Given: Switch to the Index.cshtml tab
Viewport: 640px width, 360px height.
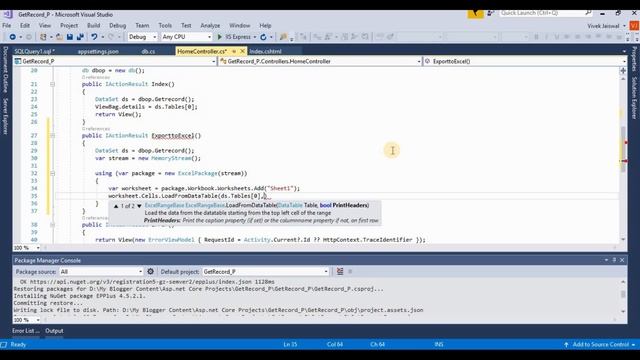Looking at the screenshot, I should click(x=265, y=51).
